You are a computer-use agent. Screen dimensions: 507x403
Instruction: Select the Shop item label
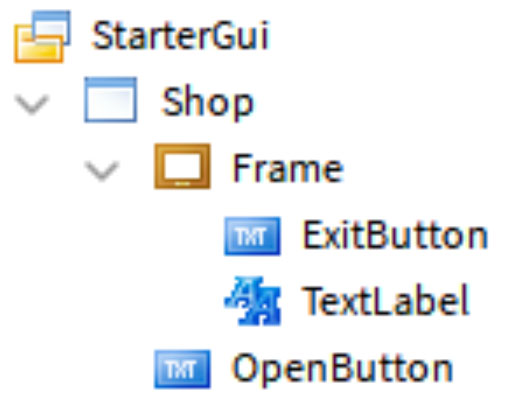tap(207, 102)
